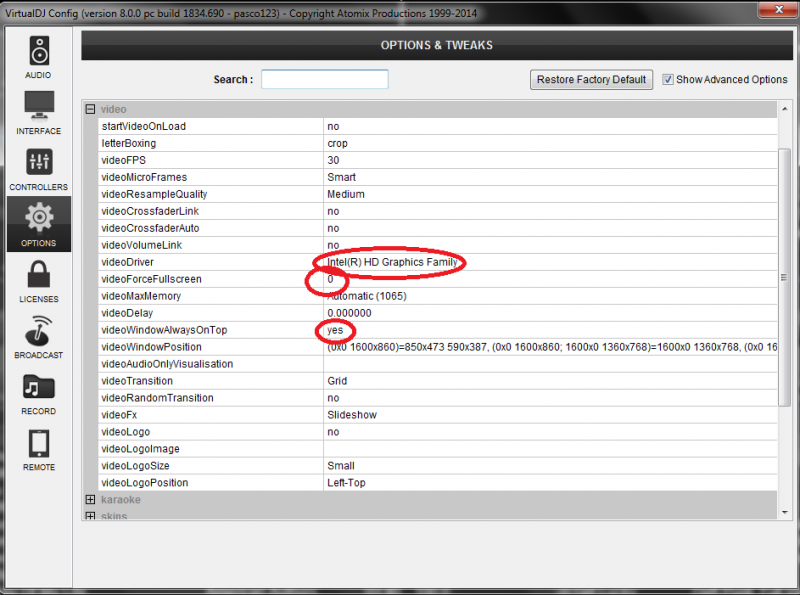Click videoDriver value 'Intel(R) HD Graphics Family'
This screenshot has width=800, height=595.
392,262
